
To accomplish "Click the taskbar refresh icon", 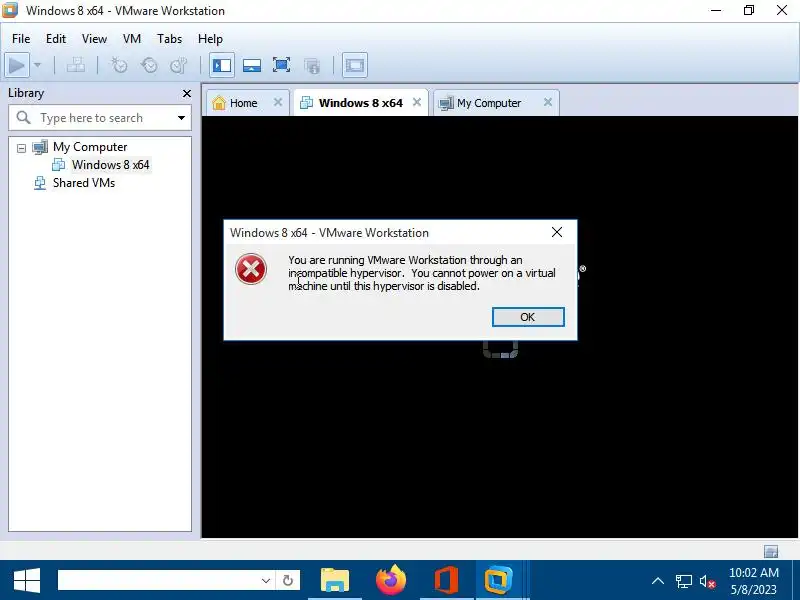I will (288, 581).
